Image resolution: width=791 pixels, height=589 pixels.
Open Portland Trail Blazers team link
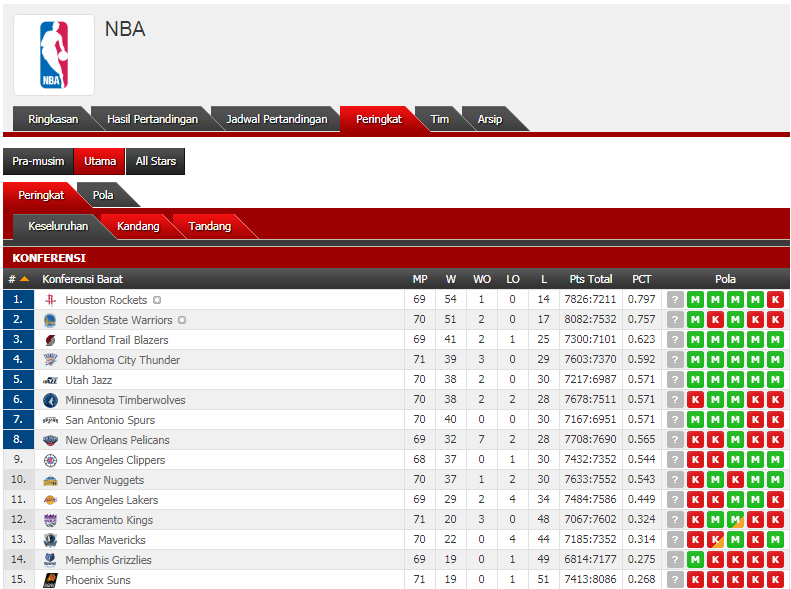click(117, 340)
